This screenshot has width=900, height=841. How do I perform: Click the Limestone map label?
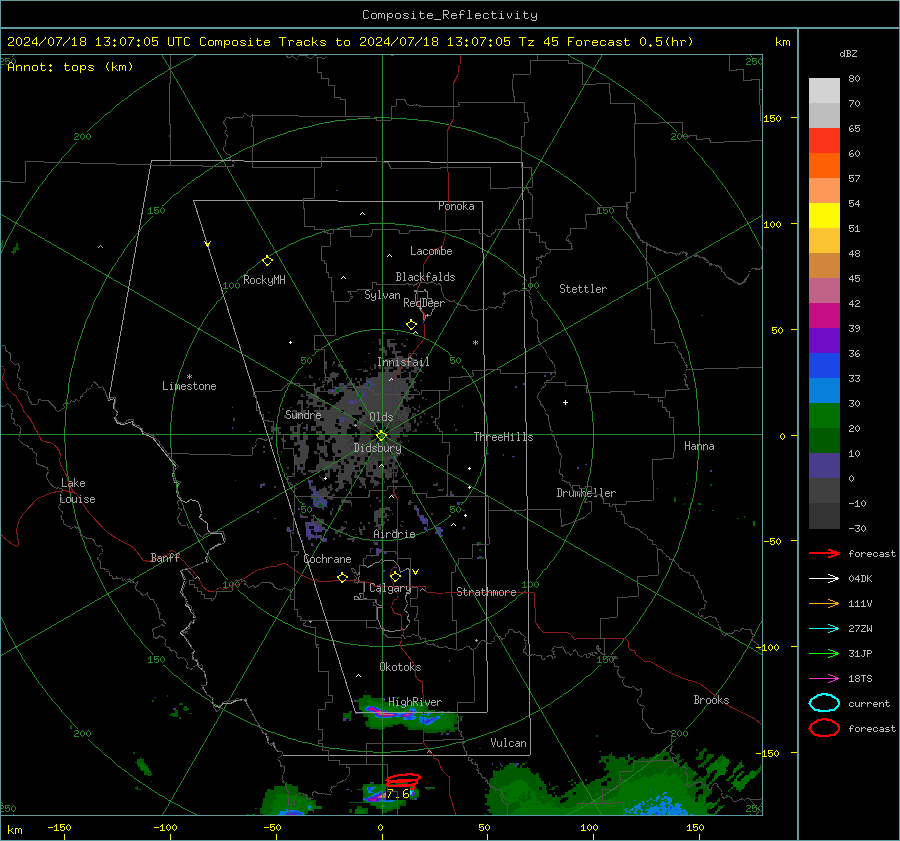[x=189, y=386]
